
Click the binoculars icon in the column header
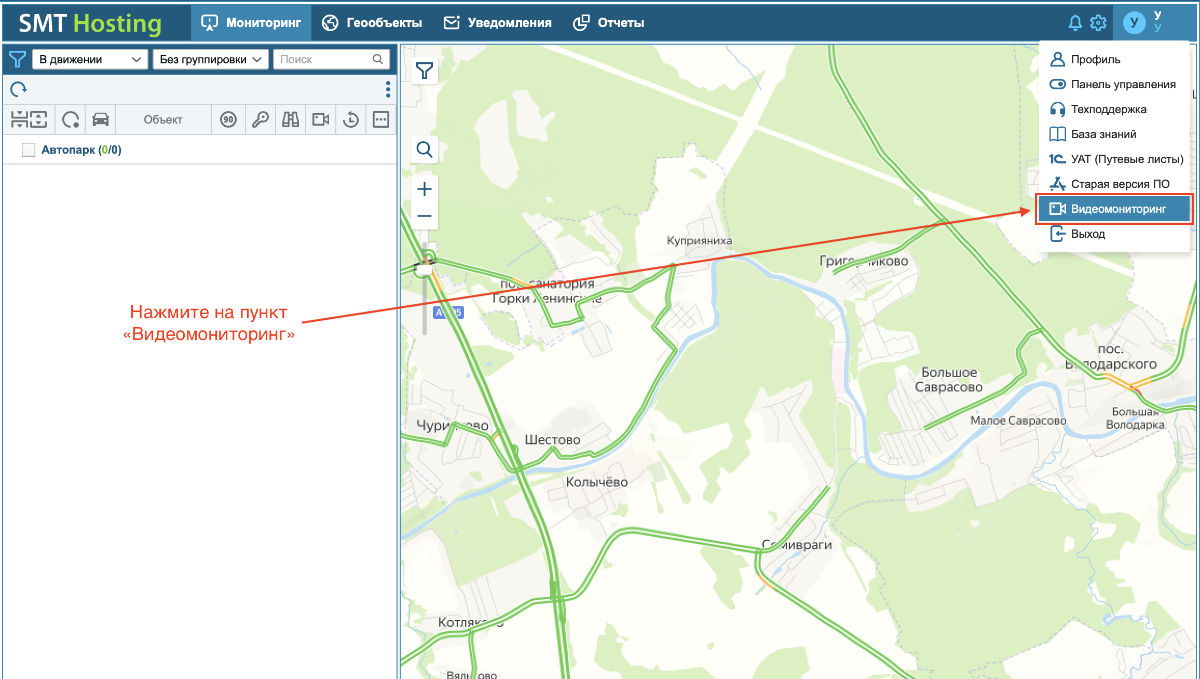coord(291,120)
